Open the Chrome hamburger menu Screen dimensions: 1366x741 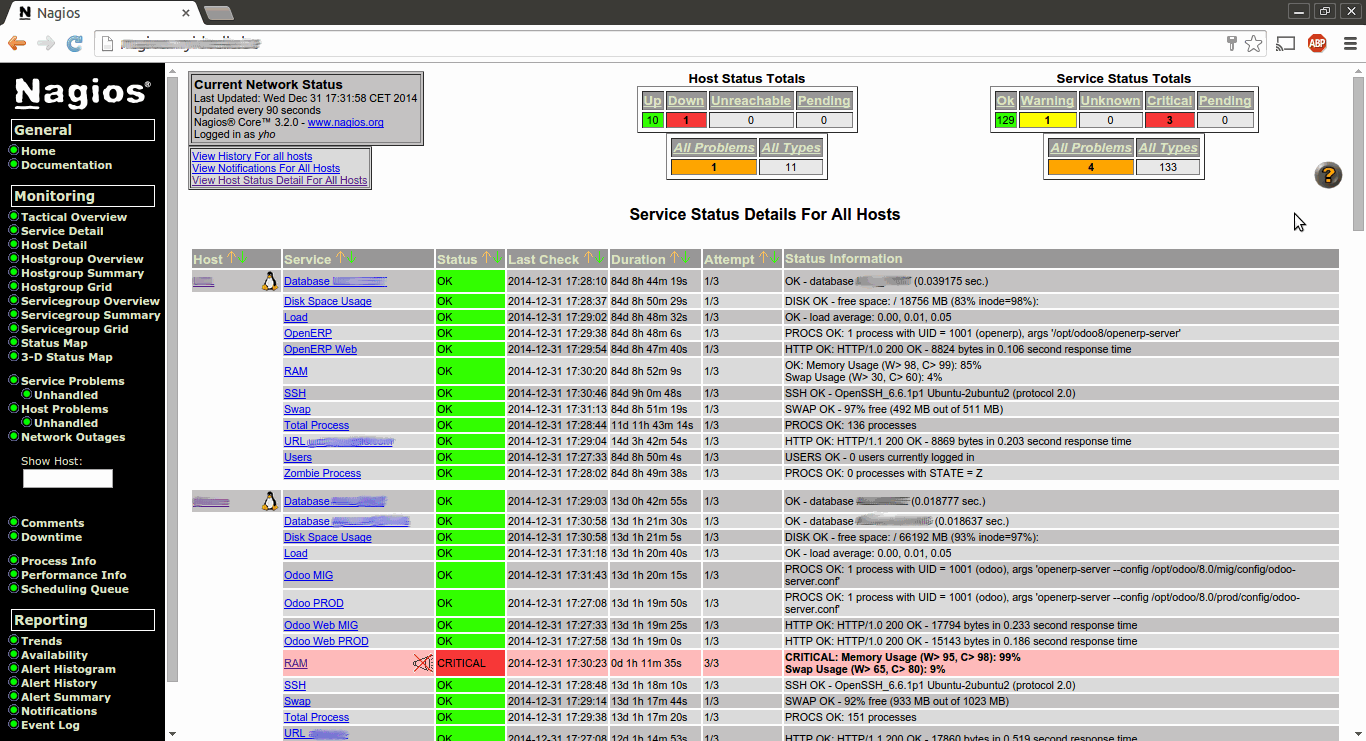click(1350, 43)
